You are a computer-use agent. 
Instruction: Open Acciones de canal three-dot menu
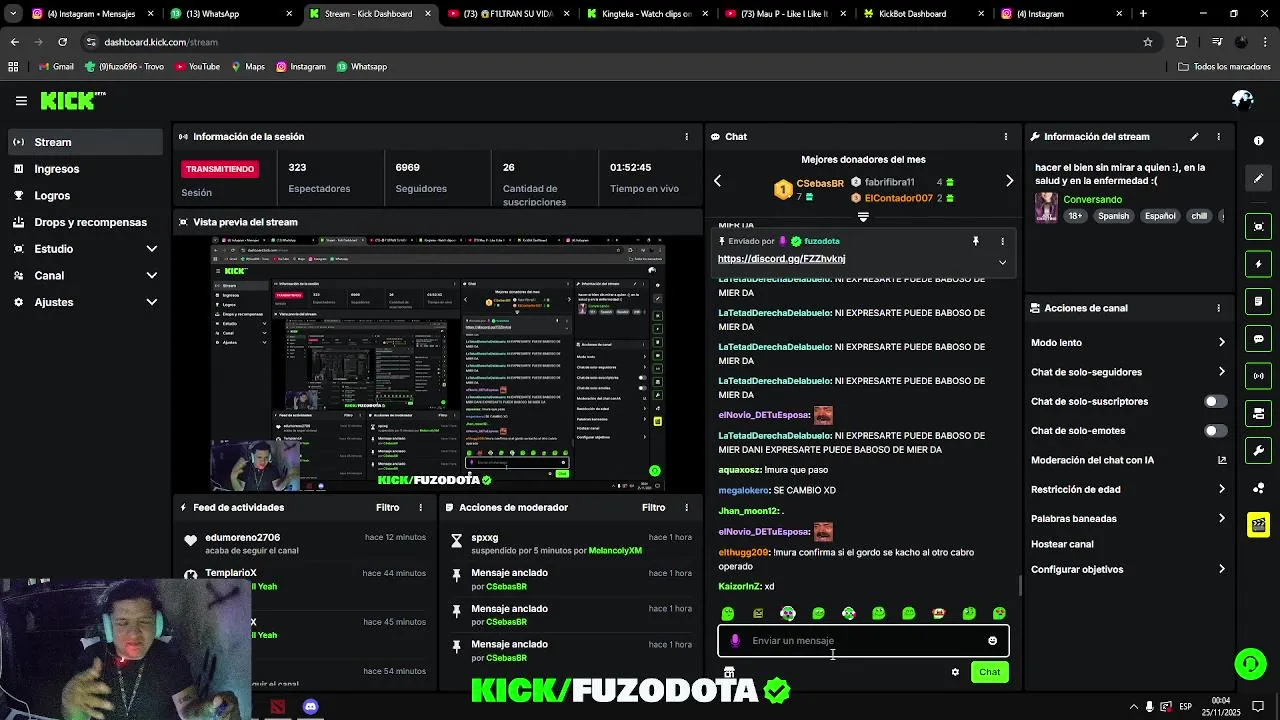pos(1218,308)
